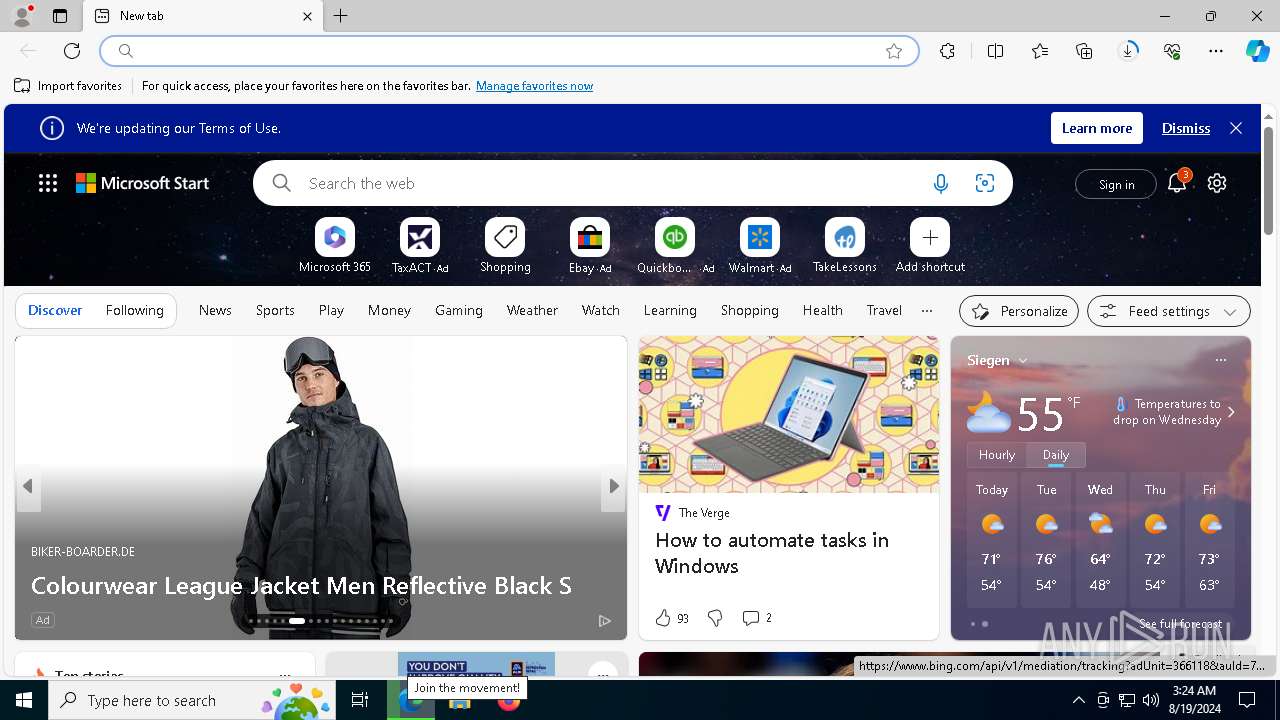The width and height of the screenshot is (1280, 720).
Task: Open Settings and more ellipsis menu
Action: [1216, 51]
